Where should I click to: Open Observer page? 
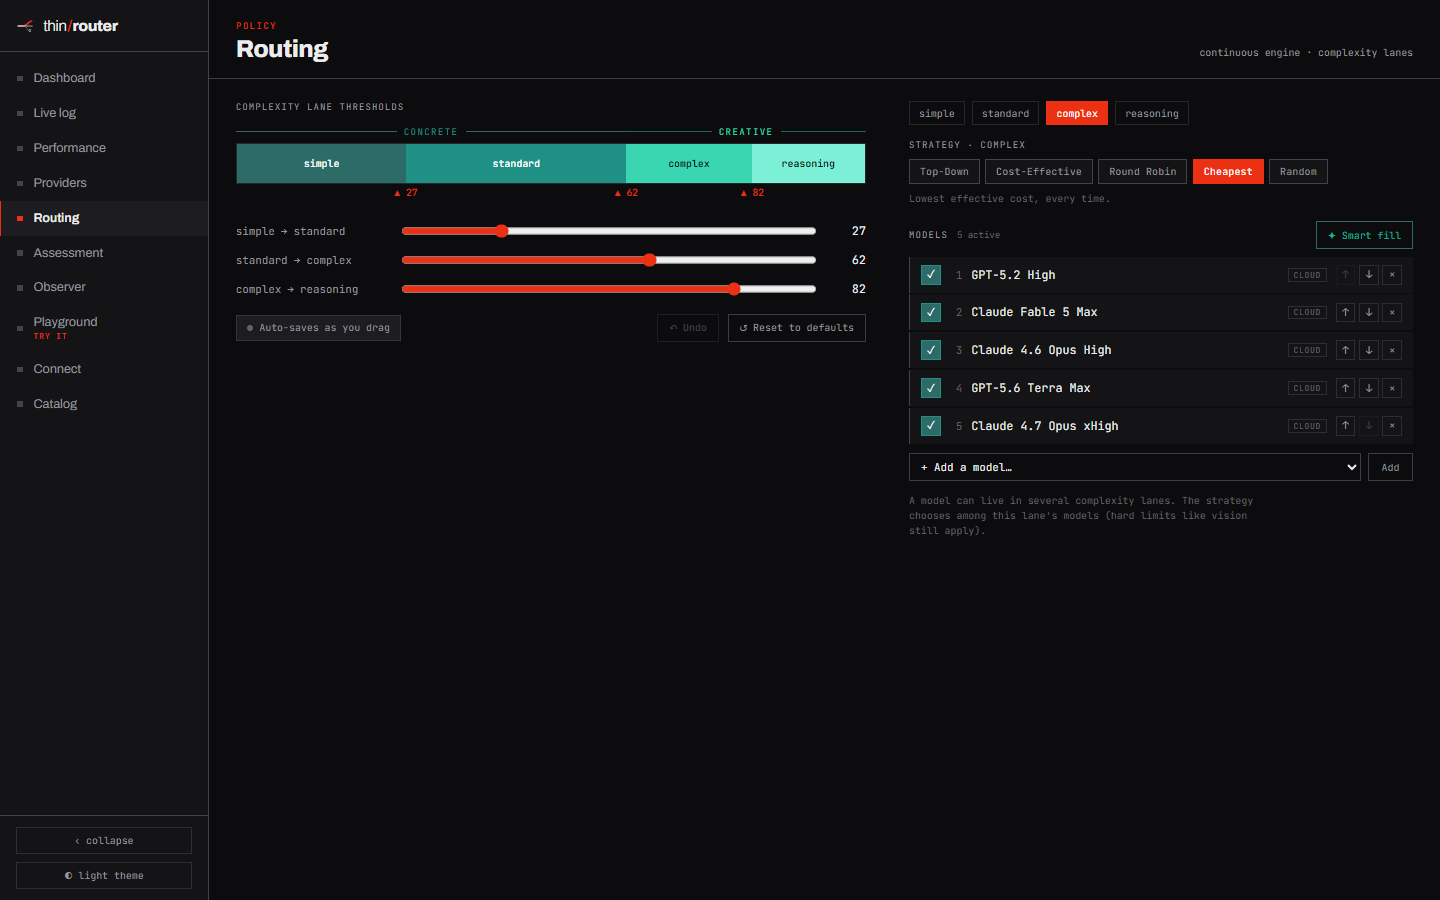104,287
